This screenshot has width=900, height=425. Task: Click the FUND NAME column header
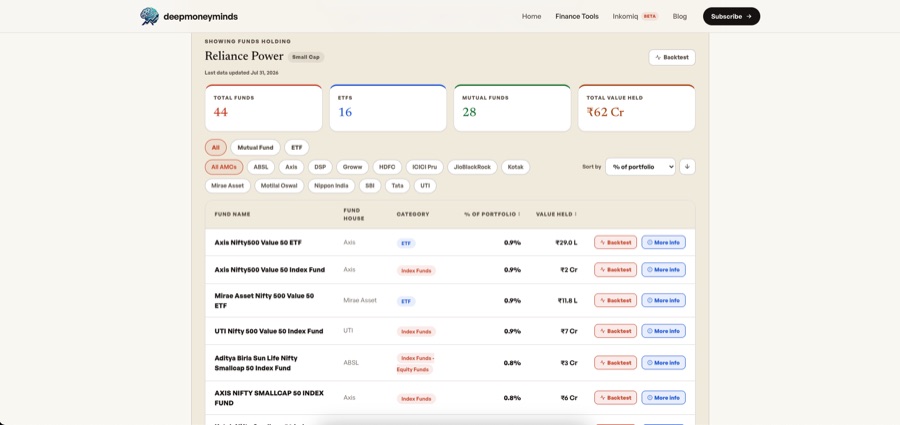pos(232,214)
